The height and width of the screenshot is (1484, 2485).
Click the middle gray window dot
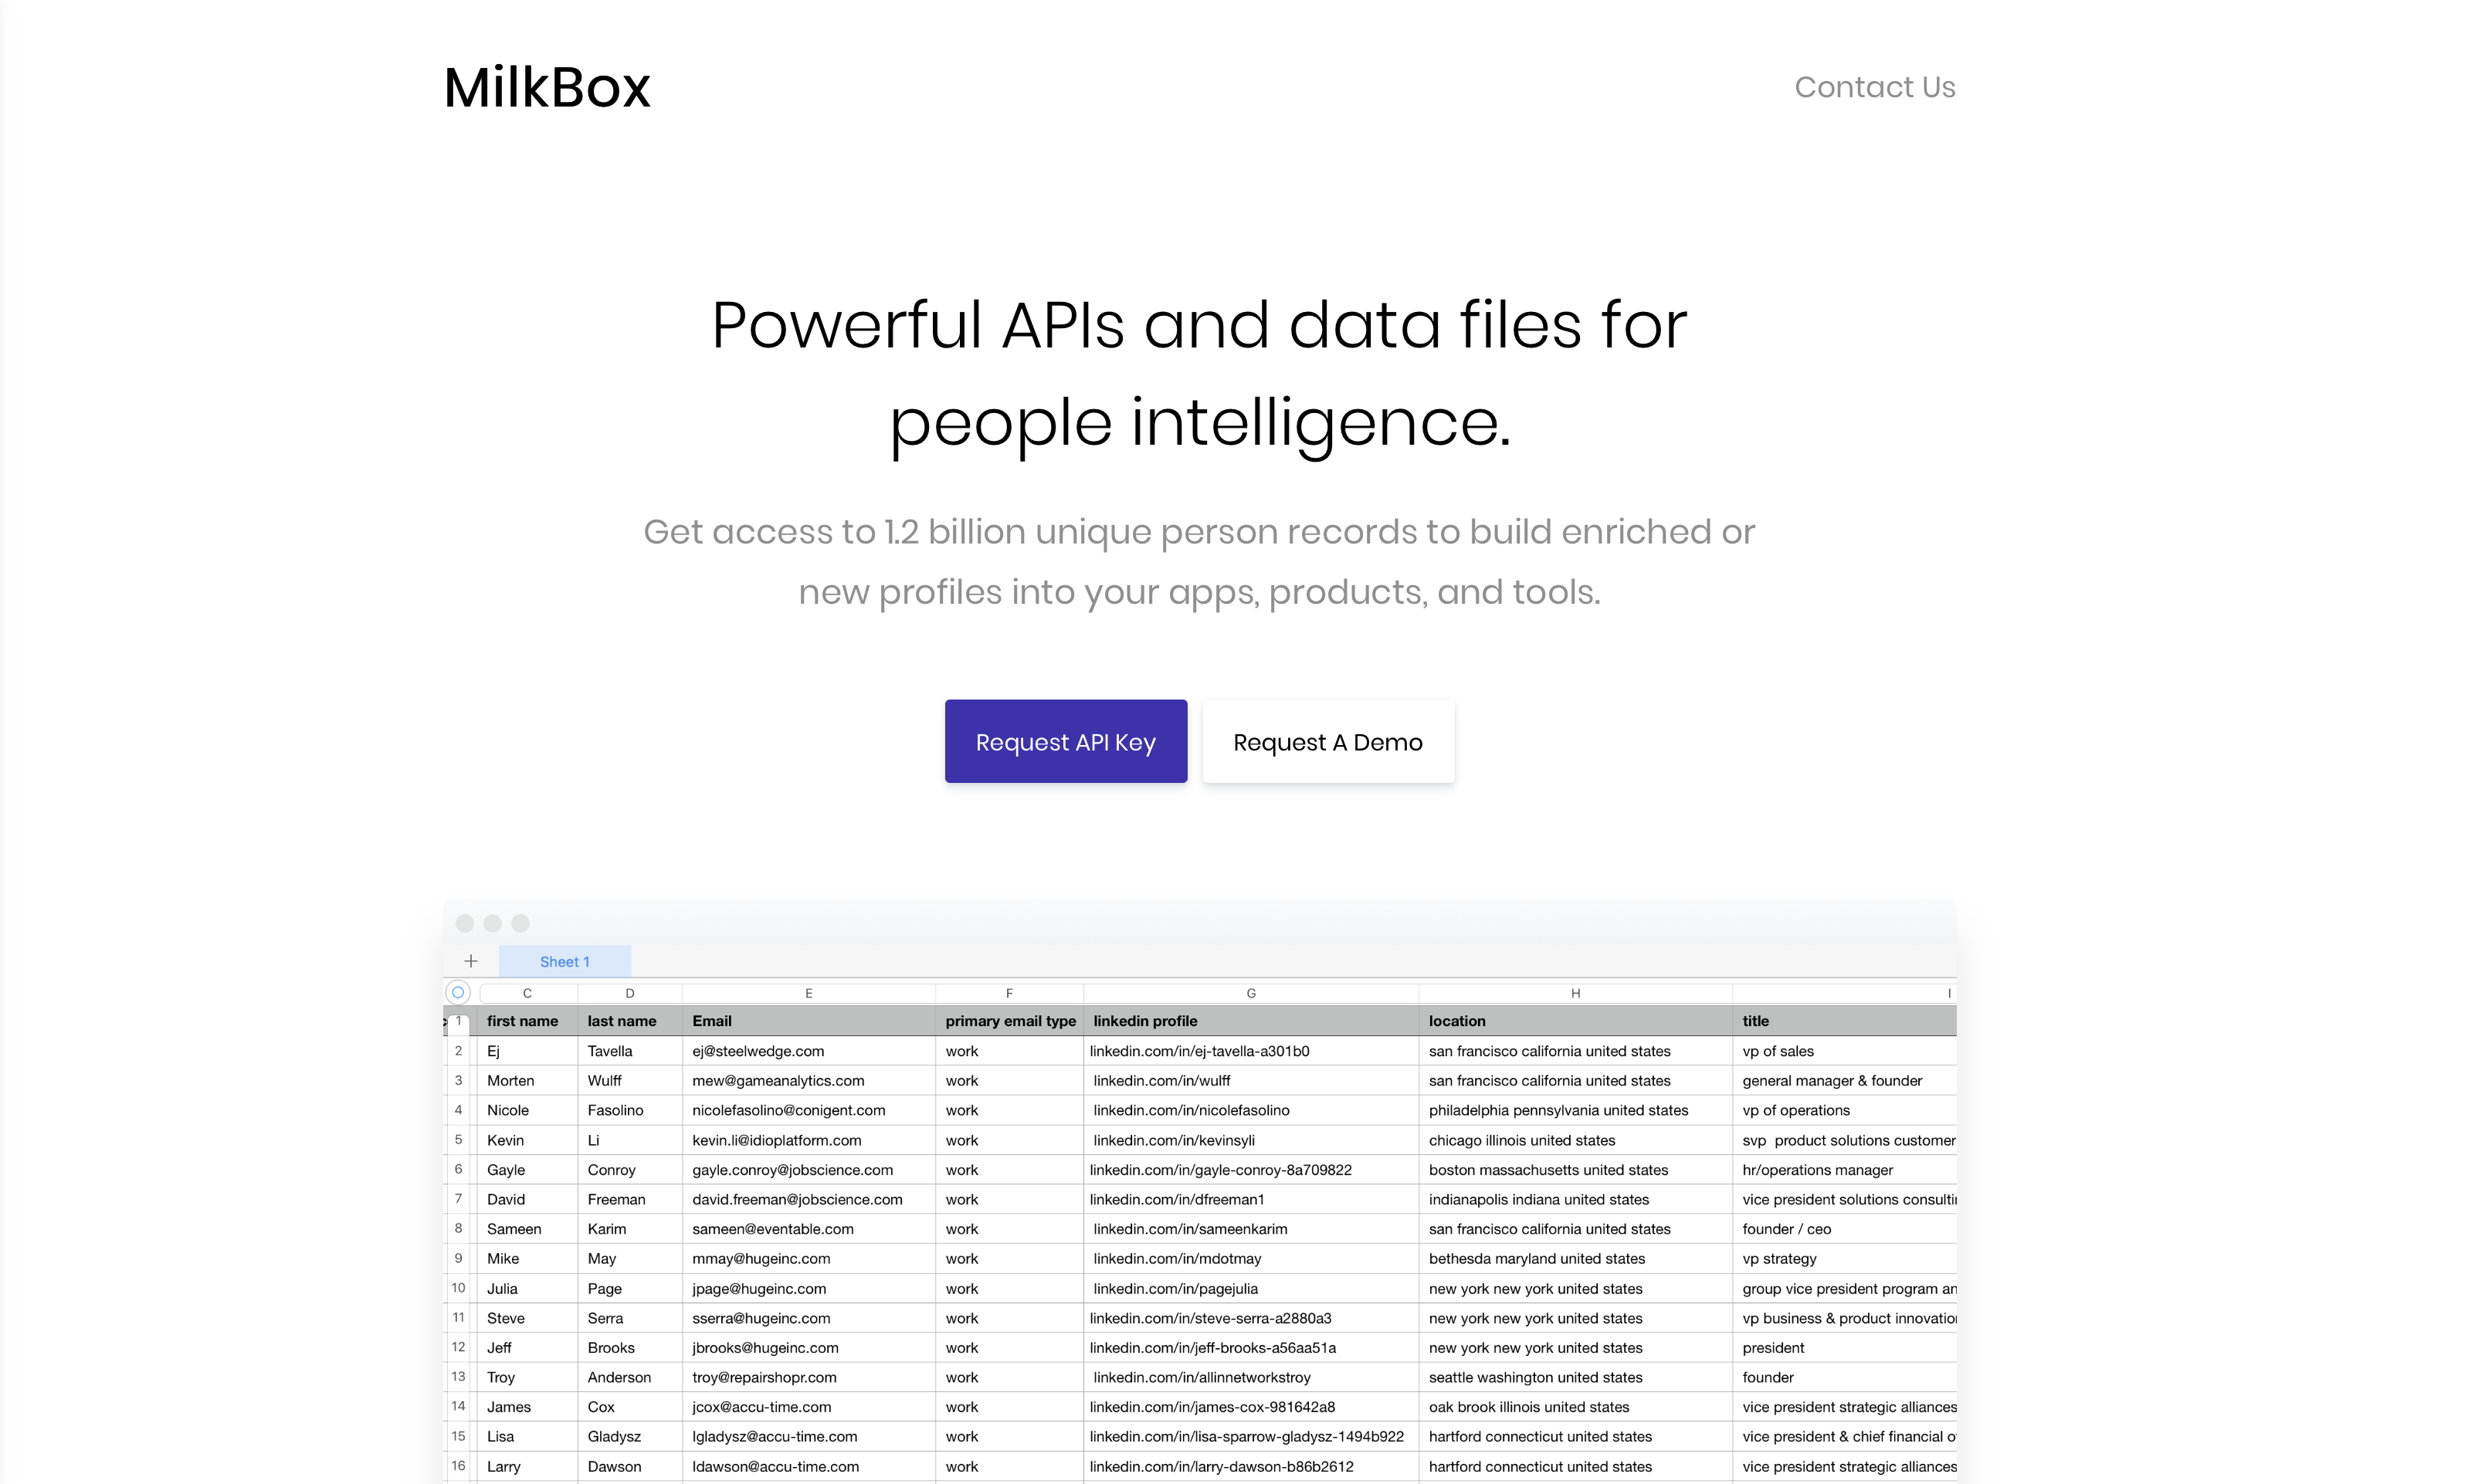click(492, 923)
